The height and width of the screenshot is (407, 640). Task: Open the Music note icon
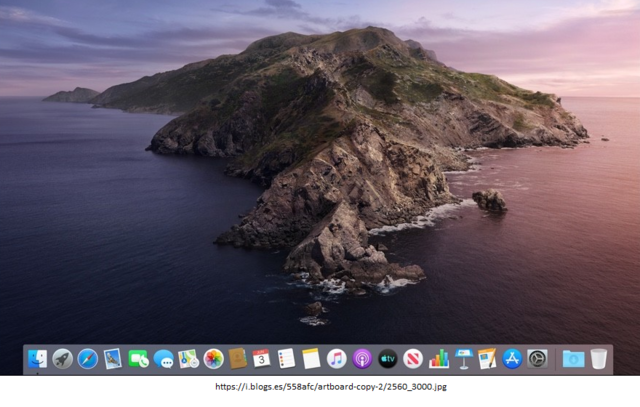(337, 359)
